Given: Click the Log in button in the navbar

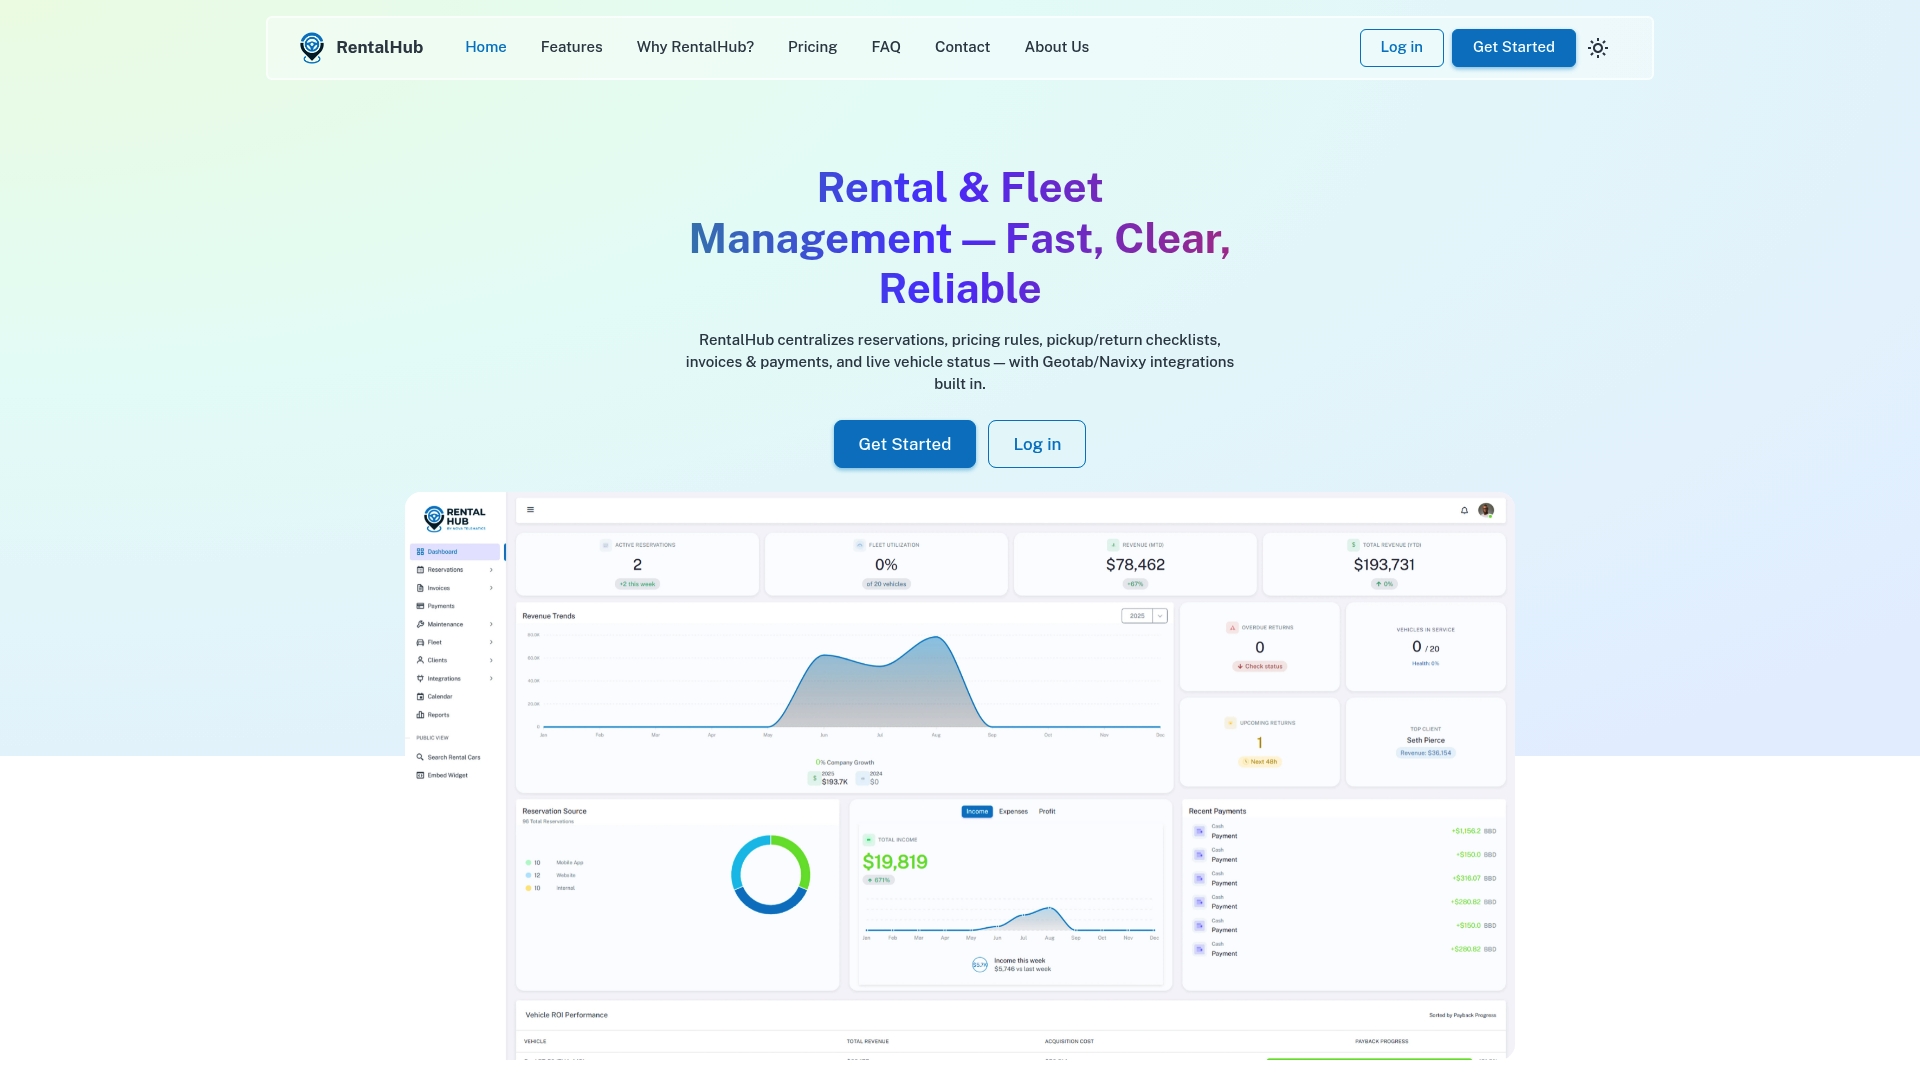Looking at the screenshot, I should (1401, 47).
